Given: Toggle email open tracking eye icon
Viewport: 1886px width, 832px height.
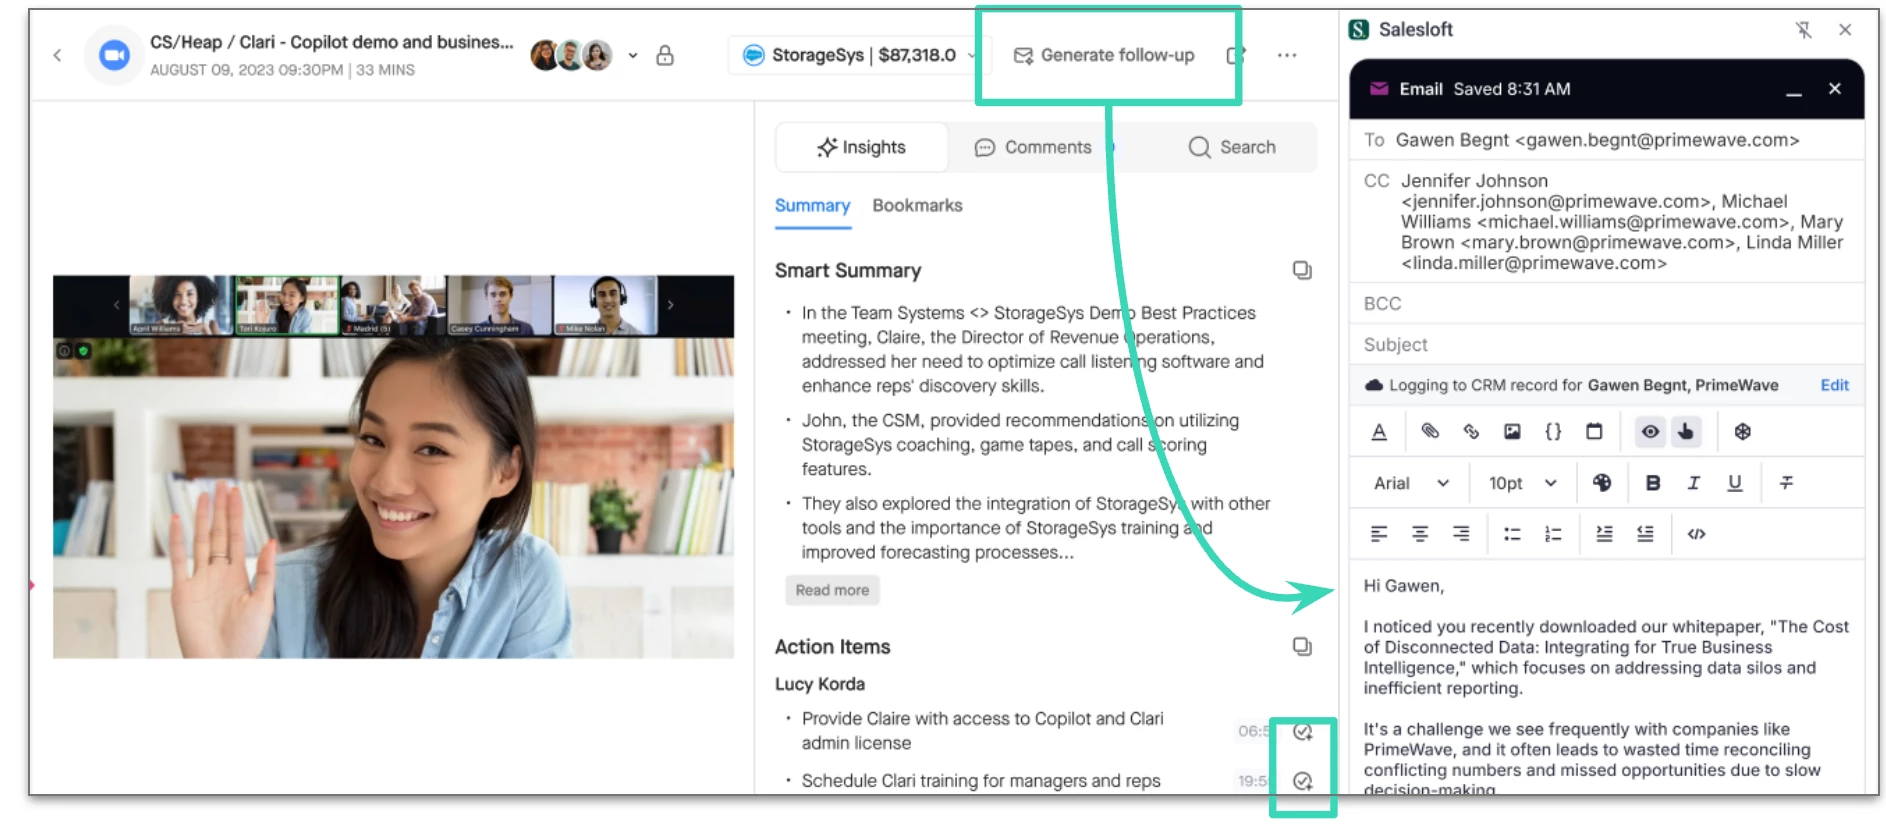Looking at the screenshot, I should pyautogui.click(x=1650, y=431).
